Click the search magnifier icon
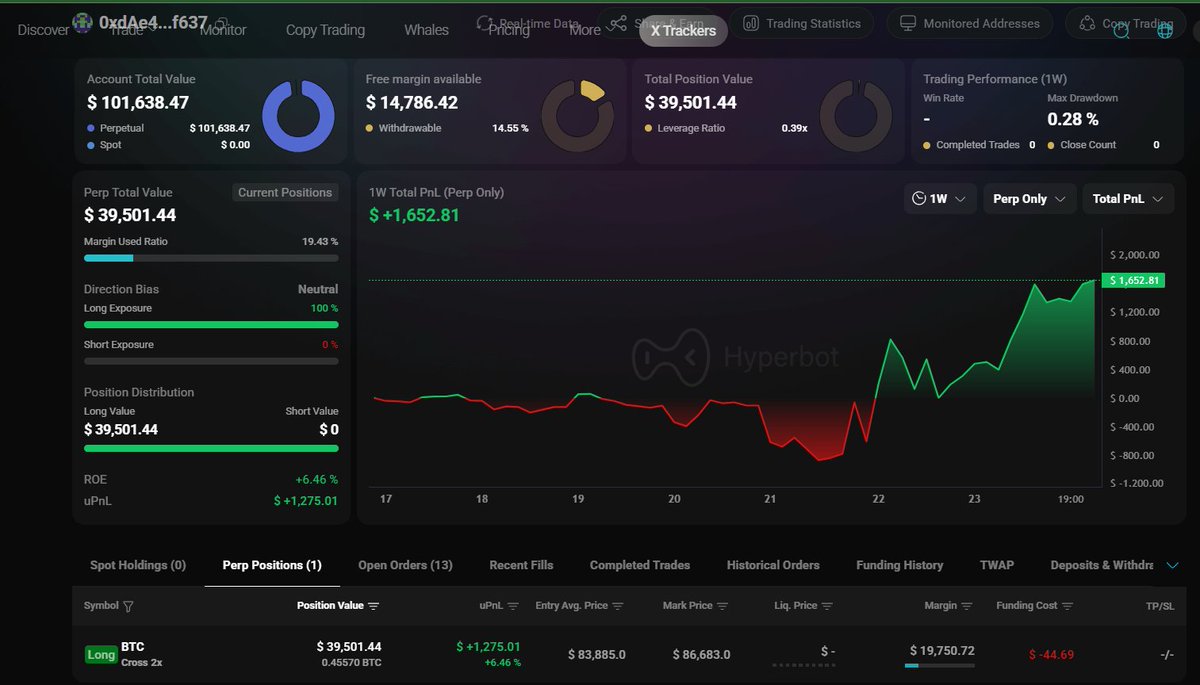 pyautogui.click(x=1121, y=31)
